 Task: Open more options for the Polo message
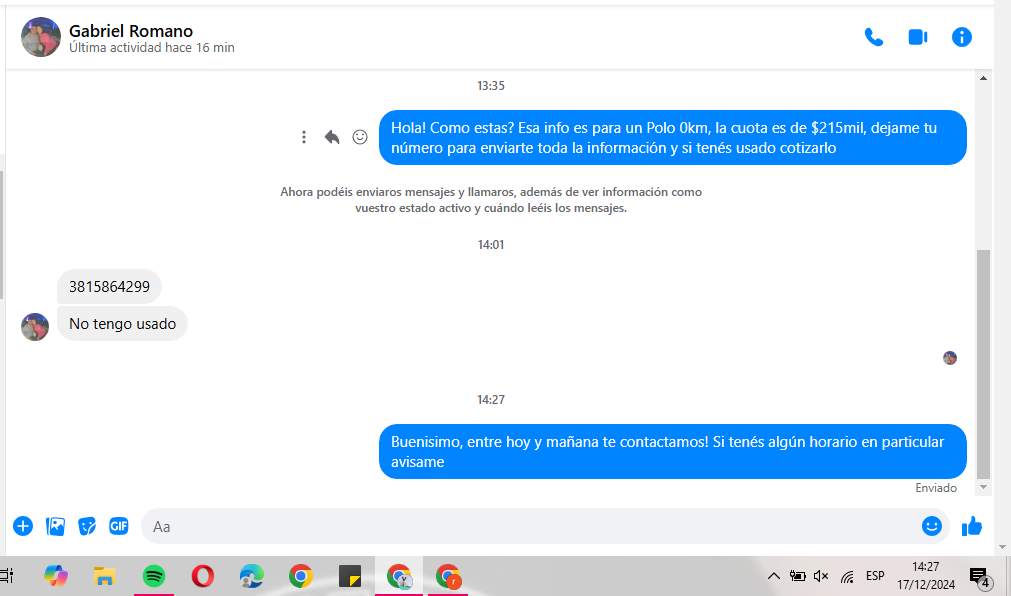coord(304,137)
